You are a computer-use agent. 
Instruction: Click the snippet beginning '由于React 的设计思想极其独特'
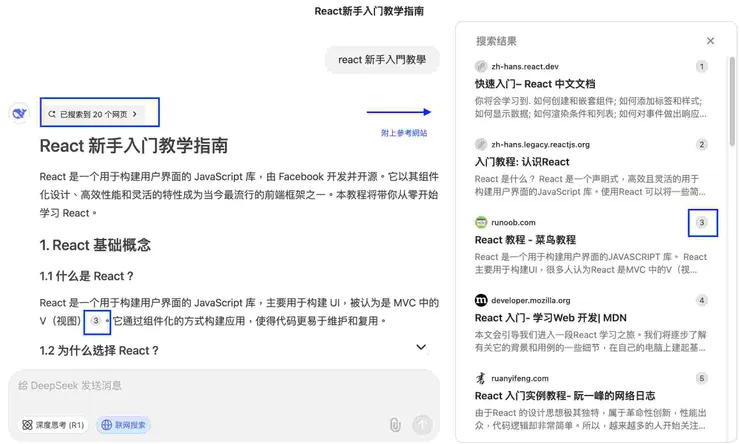pyautogui.click(x=590, y=419)
